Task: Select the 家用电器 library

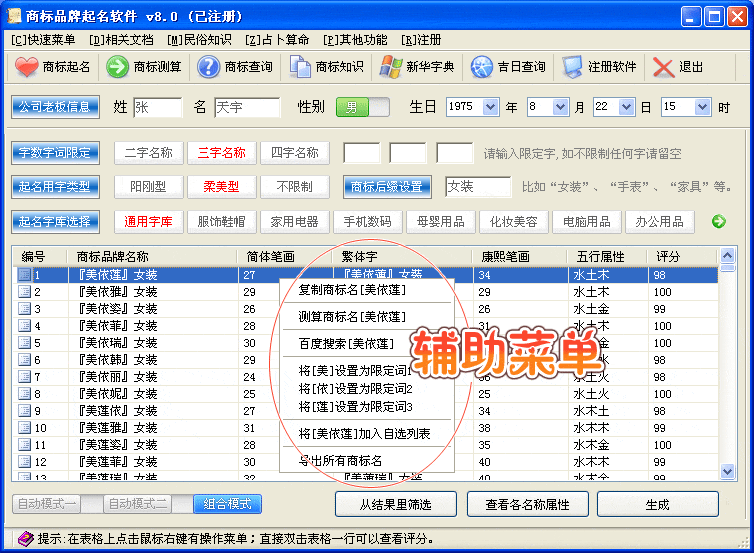Action: click(x=295, y=222)
